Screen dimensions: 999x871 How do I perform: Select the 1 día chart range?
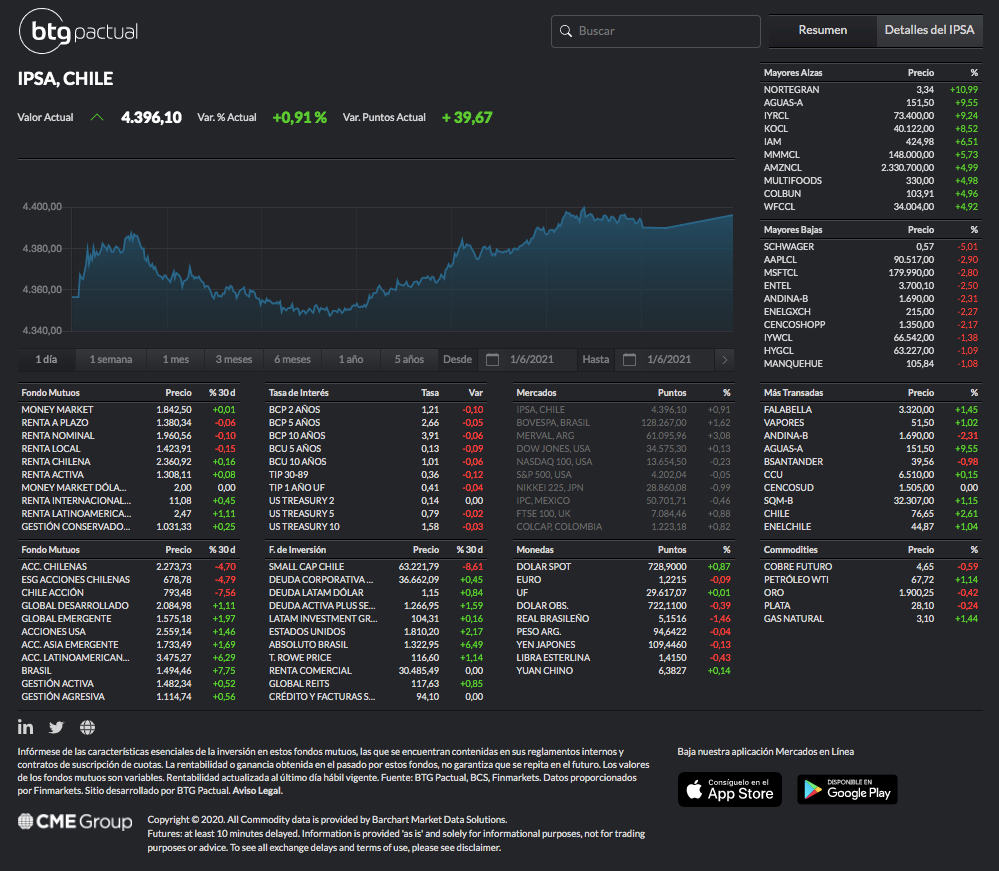pos(47,359)
